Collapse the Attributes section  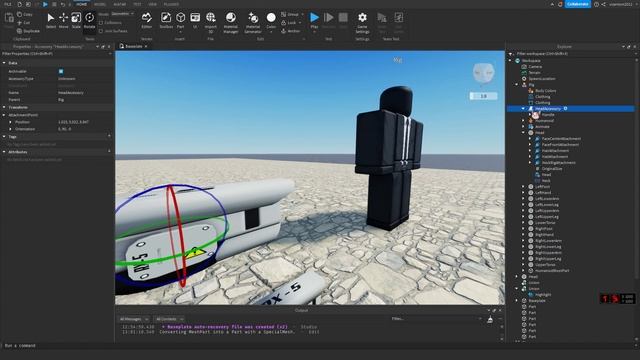(x=4, y=152)
